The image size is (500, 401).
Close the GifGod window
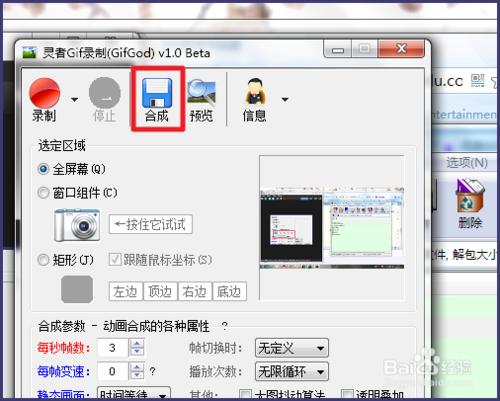(401, 49)
